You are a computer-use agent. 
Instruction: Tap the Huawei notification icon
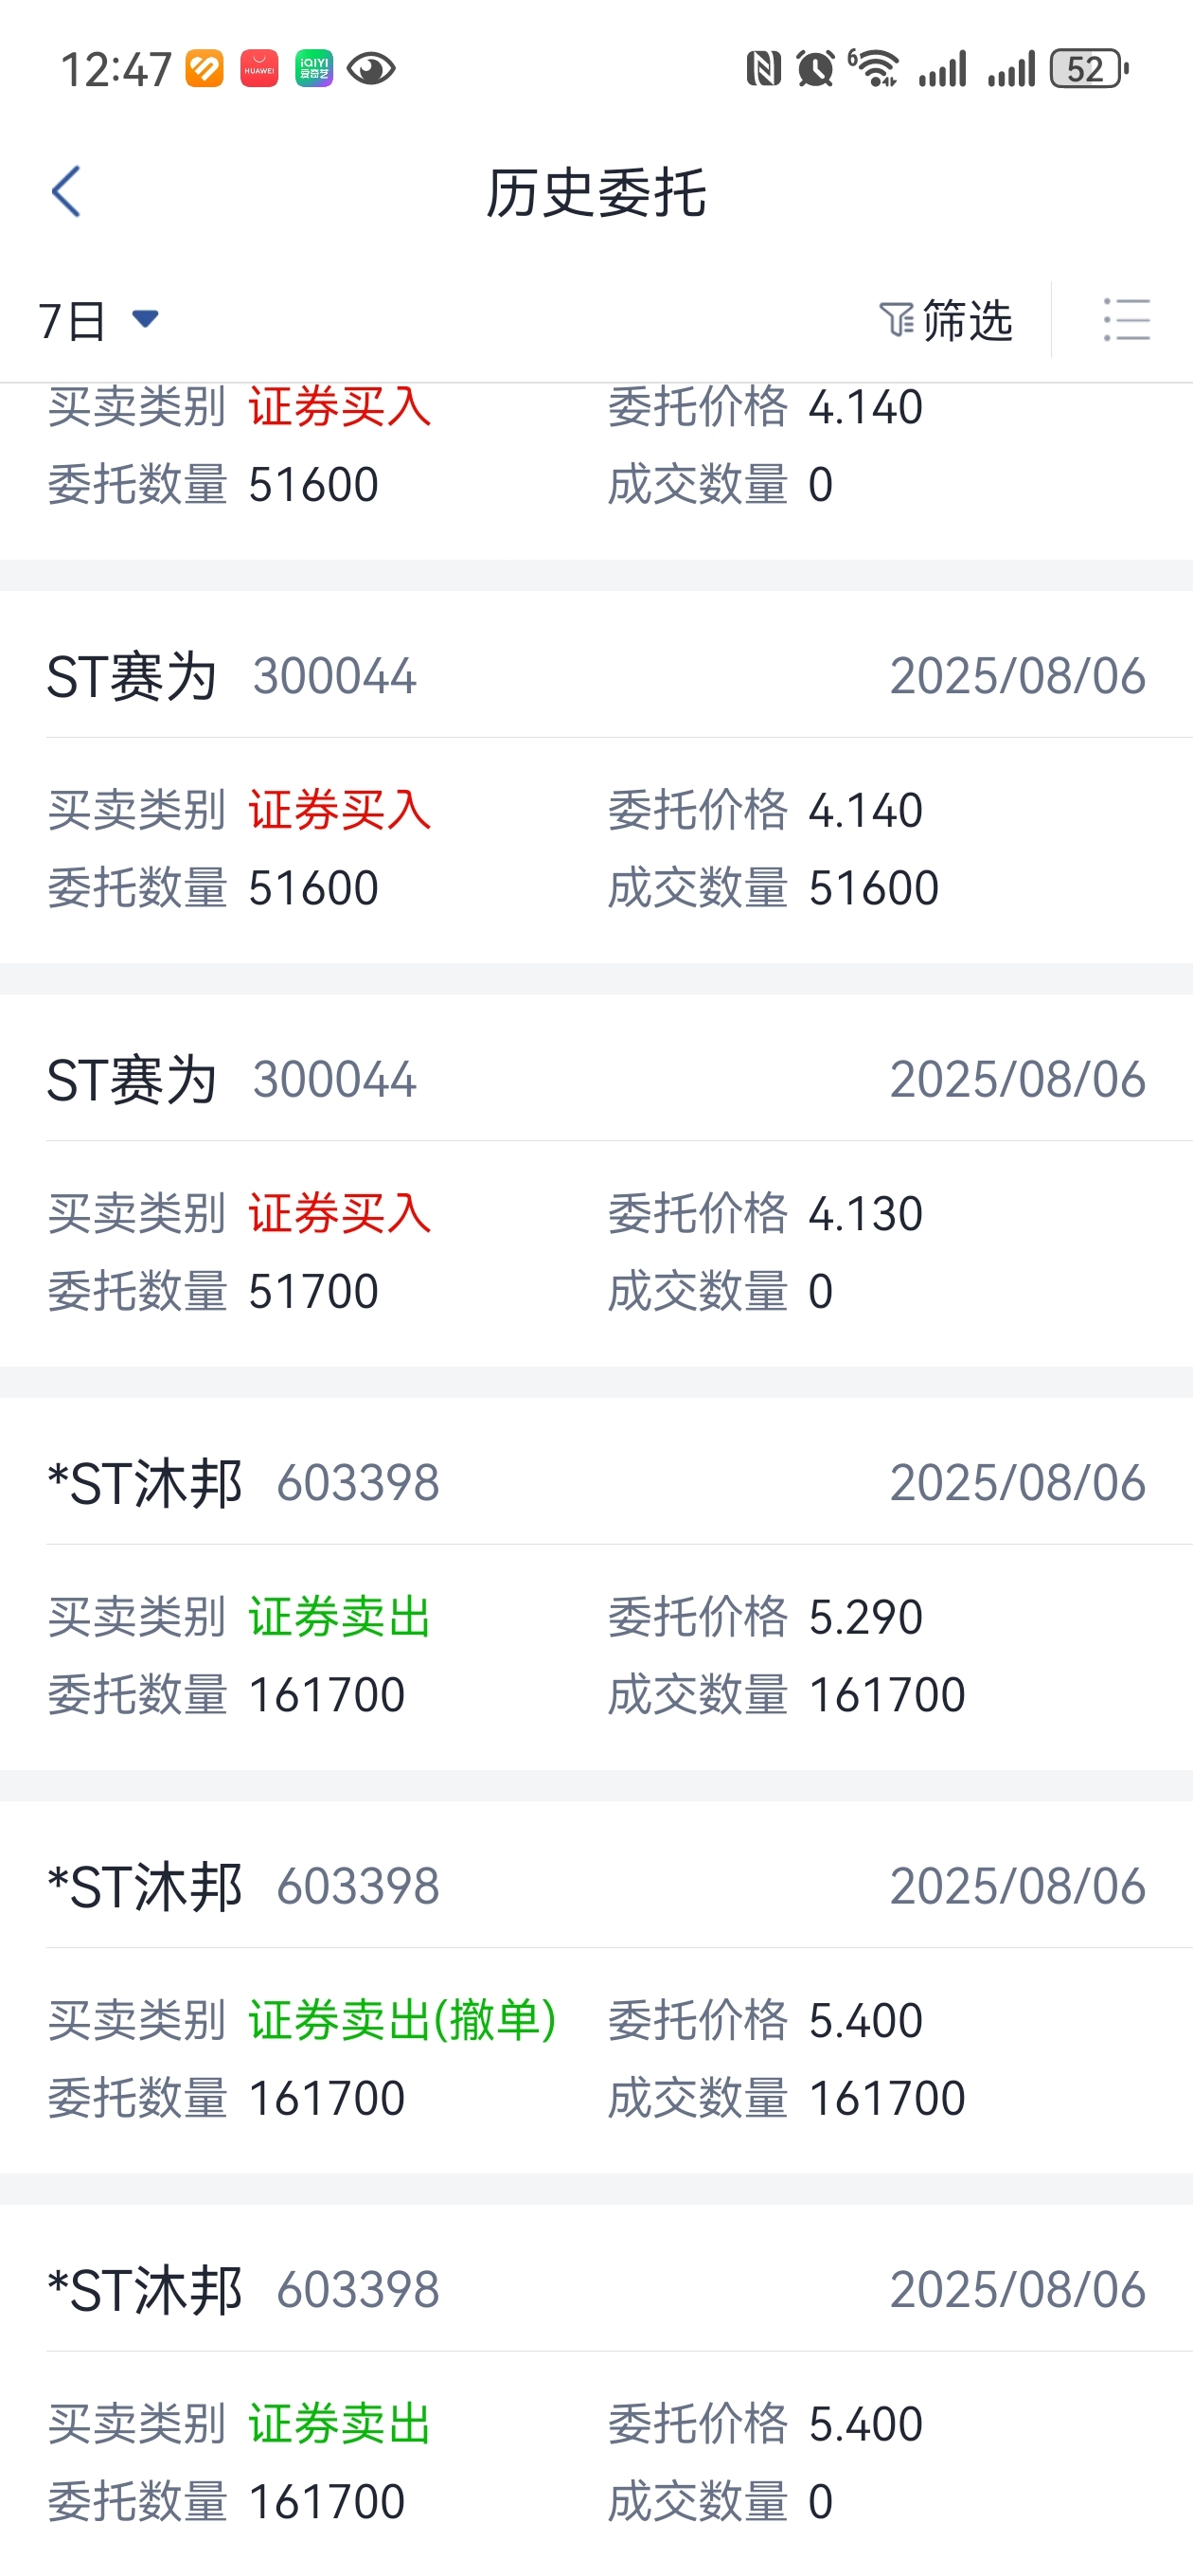tap(259, 69)
